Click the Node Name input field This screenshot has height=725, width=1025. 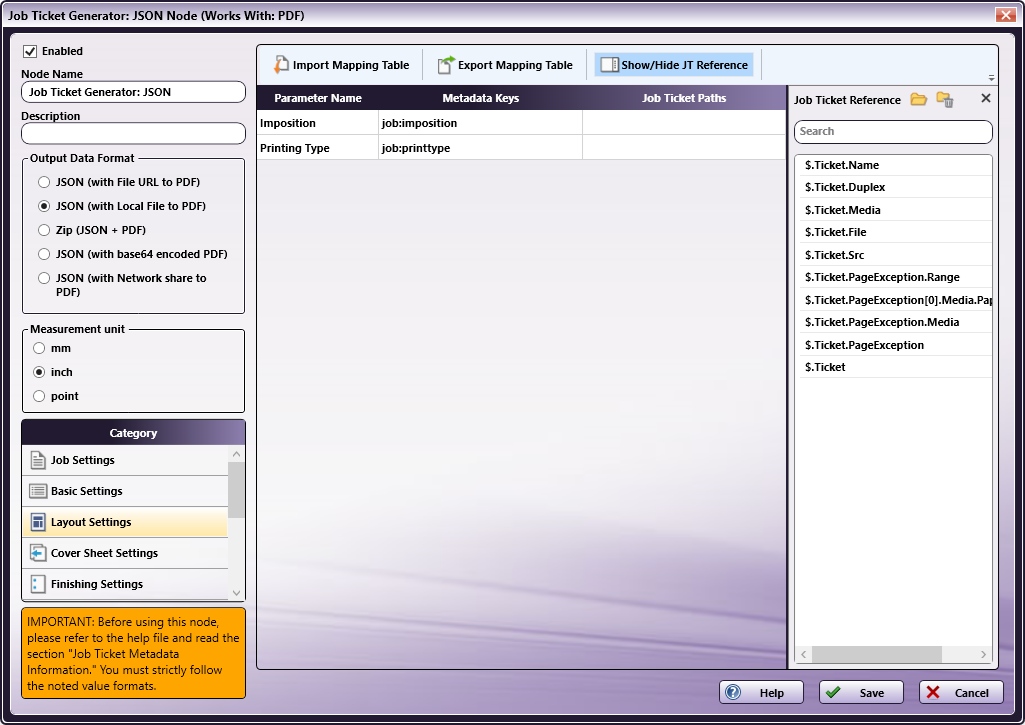pos(133,92)
